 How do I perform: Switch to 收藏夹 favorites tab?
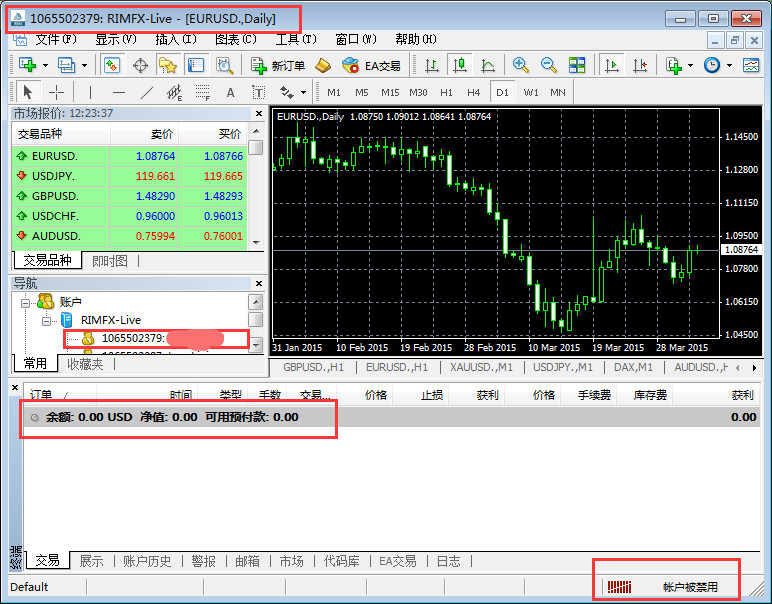click(x=85, y=364)
